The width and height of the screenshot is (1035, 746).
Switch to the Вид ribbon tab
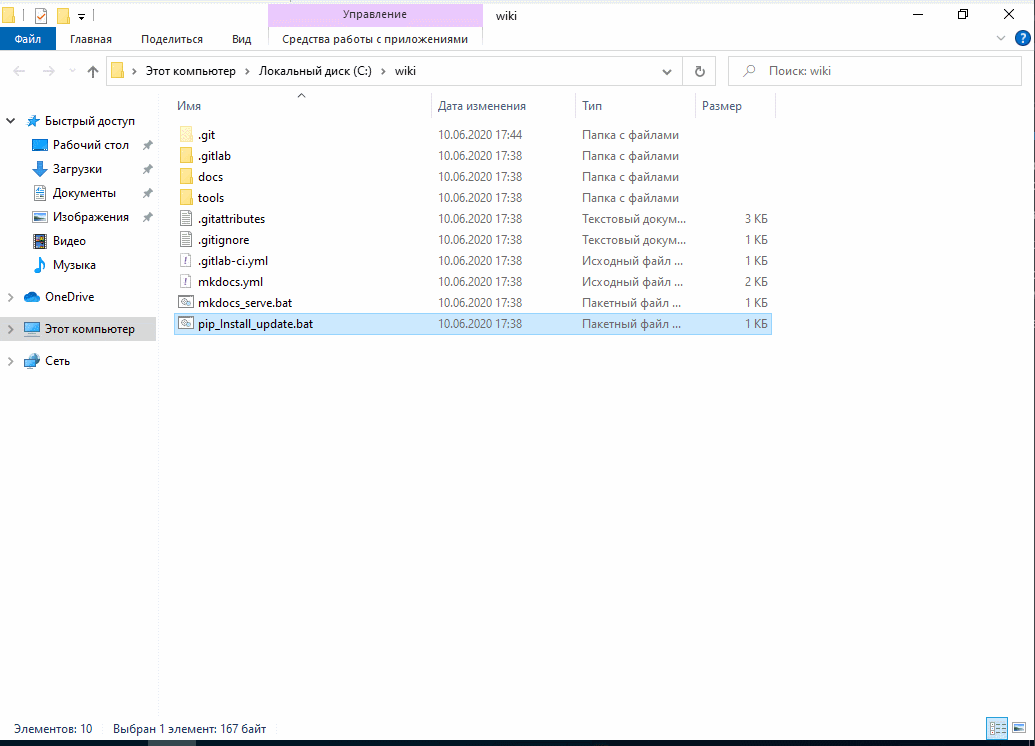[241, 39]
